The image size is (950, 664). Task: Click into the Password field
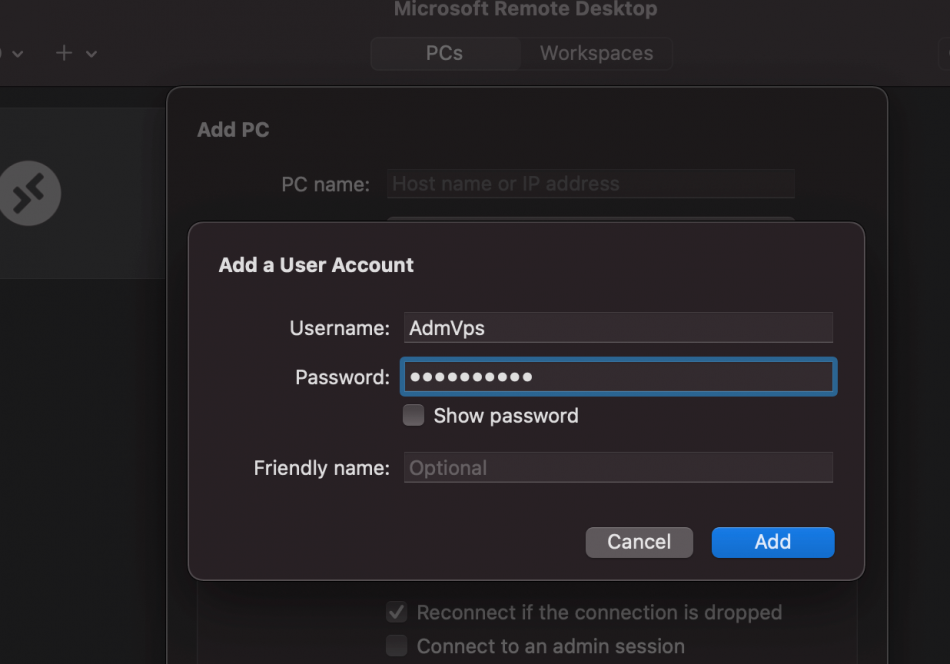tap(618, 377)
